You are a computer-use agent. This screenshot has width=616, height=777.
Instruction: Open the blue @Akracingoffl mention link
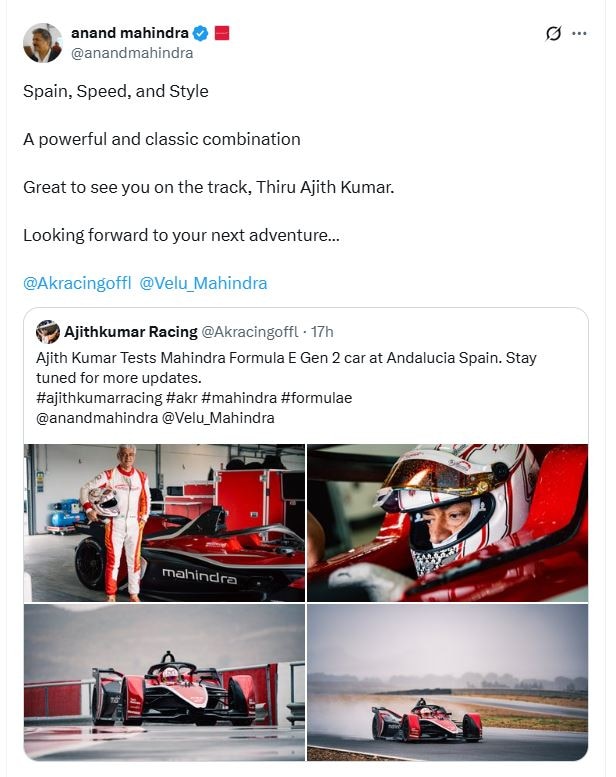76,283
